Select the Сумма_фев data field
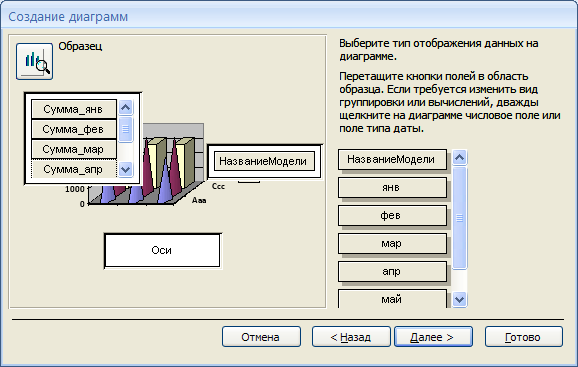 pos(74,129)
